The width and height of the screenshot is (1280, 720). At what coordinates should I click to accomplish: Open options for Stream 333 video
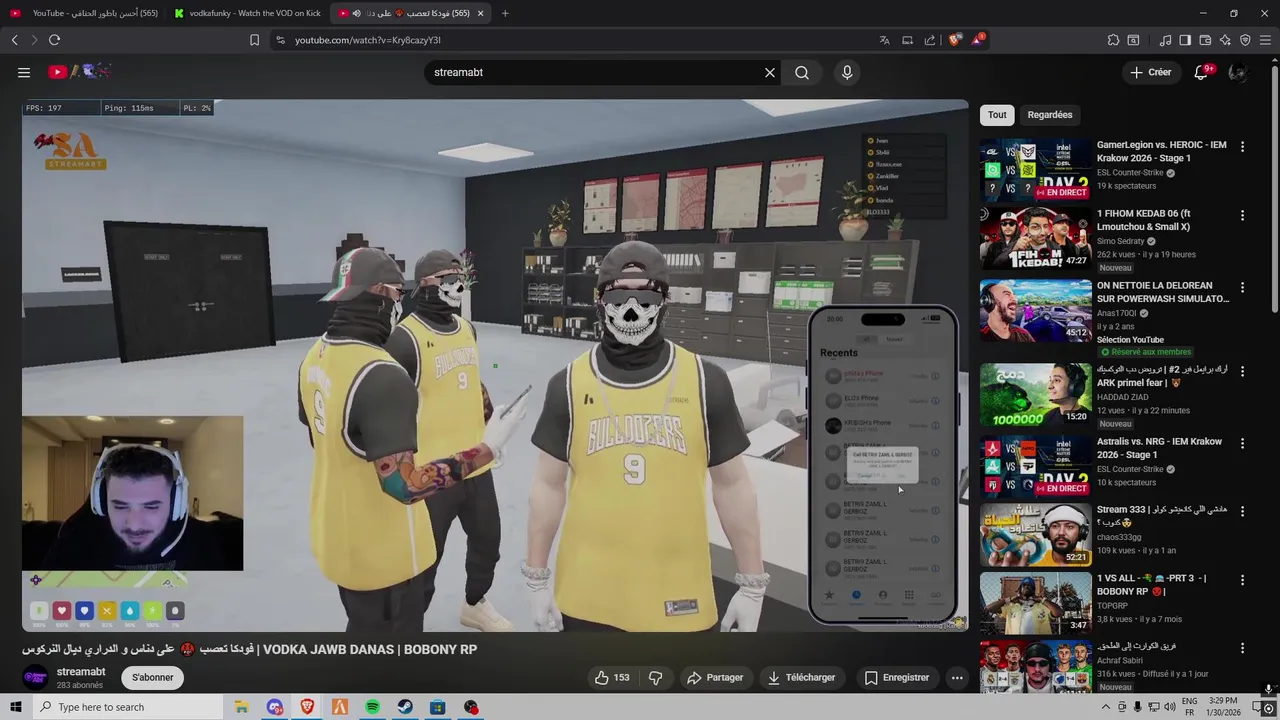[1242, 511]
